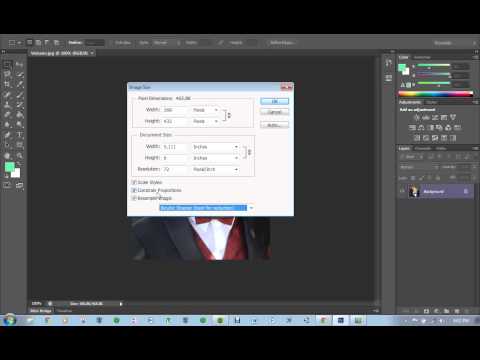Select the Eyedropper tool
Screen dimensions: 480x360
(x=20, y=84)
